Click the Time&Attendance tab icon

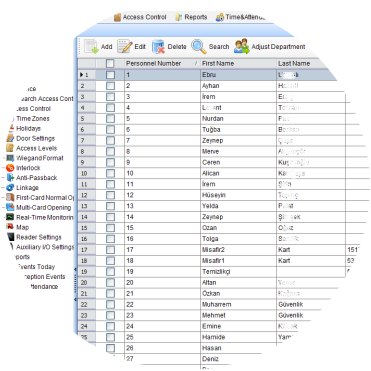(220, 17)
